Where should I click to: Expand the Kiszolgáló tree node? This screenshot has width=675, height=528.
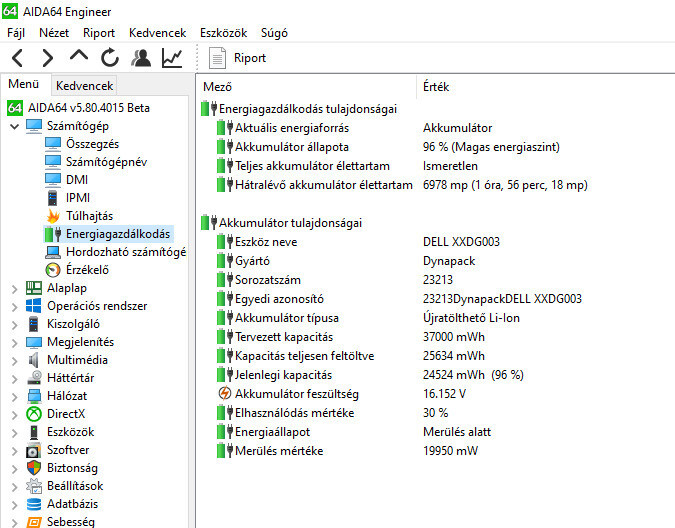click(x=15, y=325)
